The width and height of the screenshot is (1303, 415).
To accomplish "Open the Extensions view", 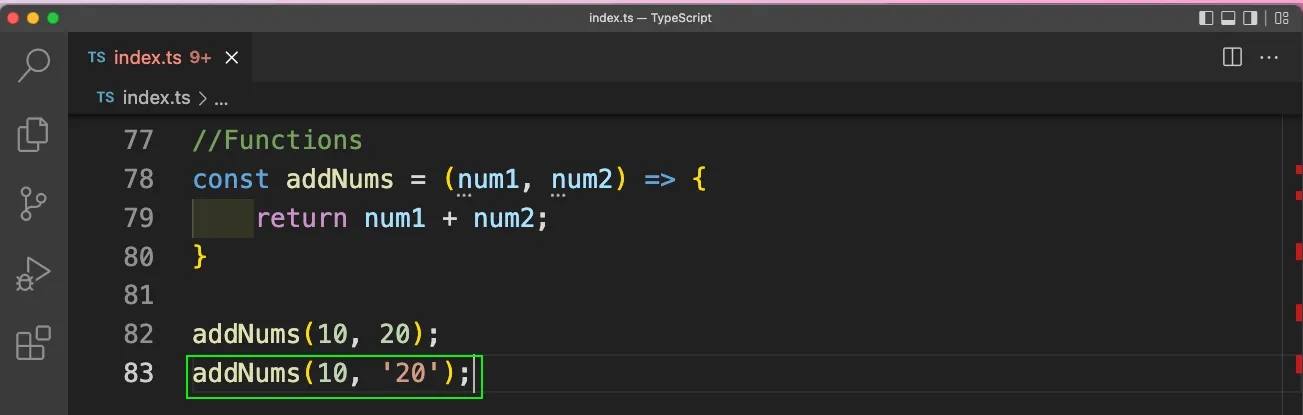I will pyautogui.click(x=34, y=343).
